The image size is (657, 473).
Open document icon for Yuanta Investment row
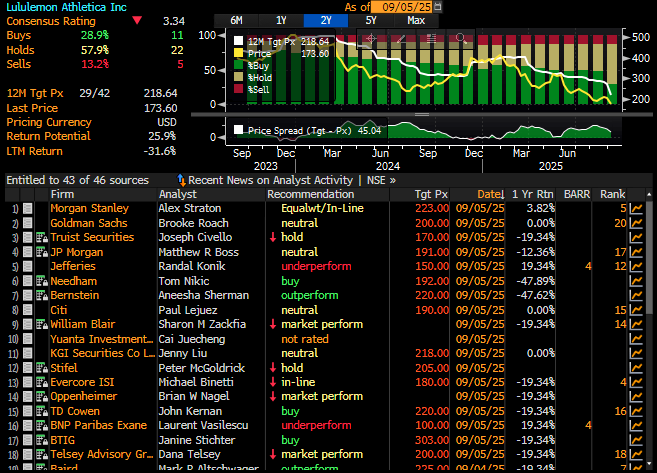pos(28,339)
